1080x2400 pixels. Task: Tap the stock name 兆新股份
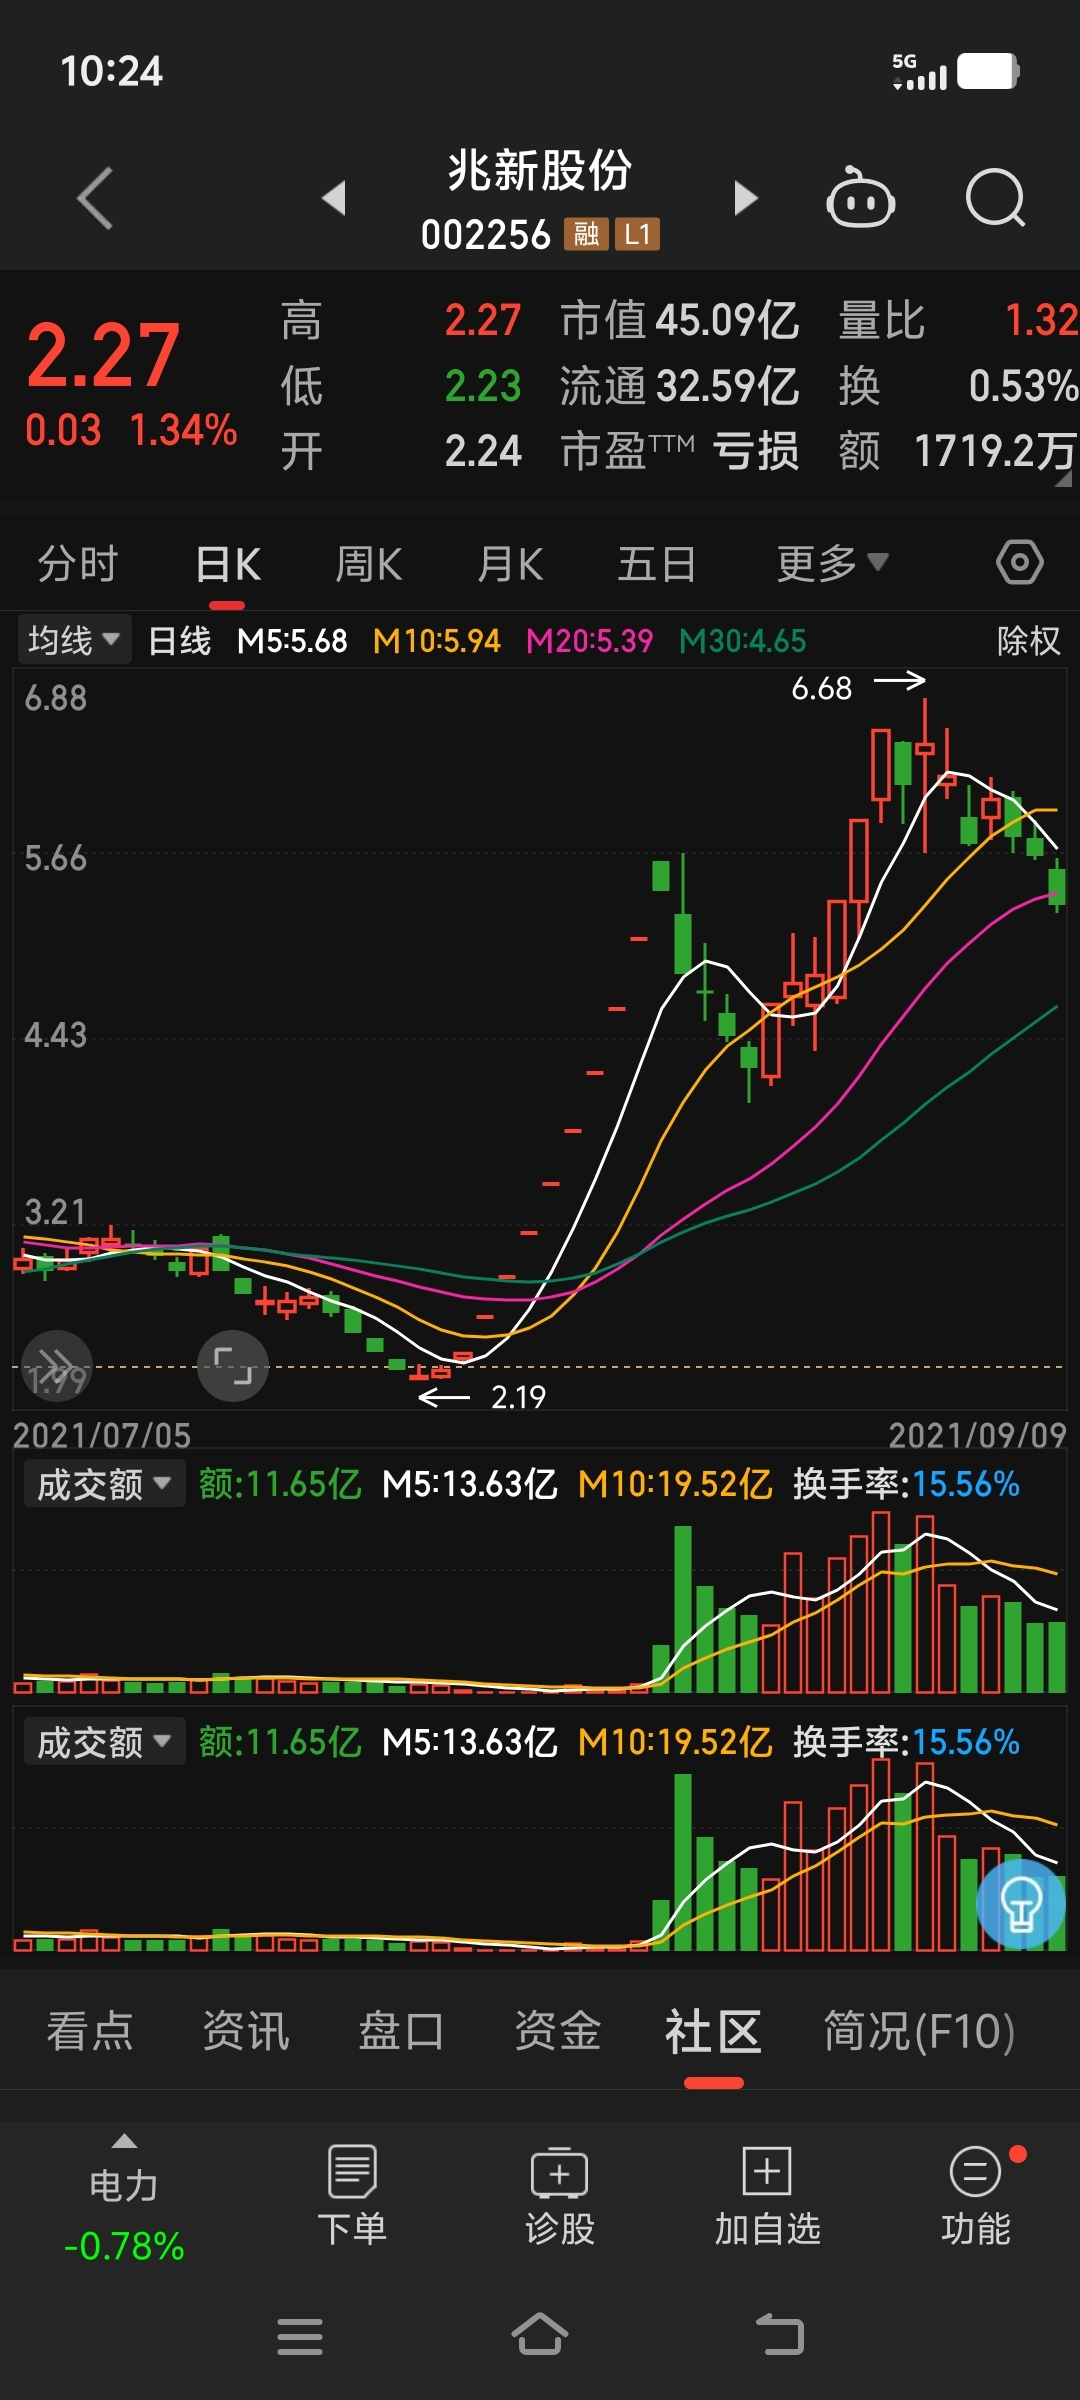540,170
